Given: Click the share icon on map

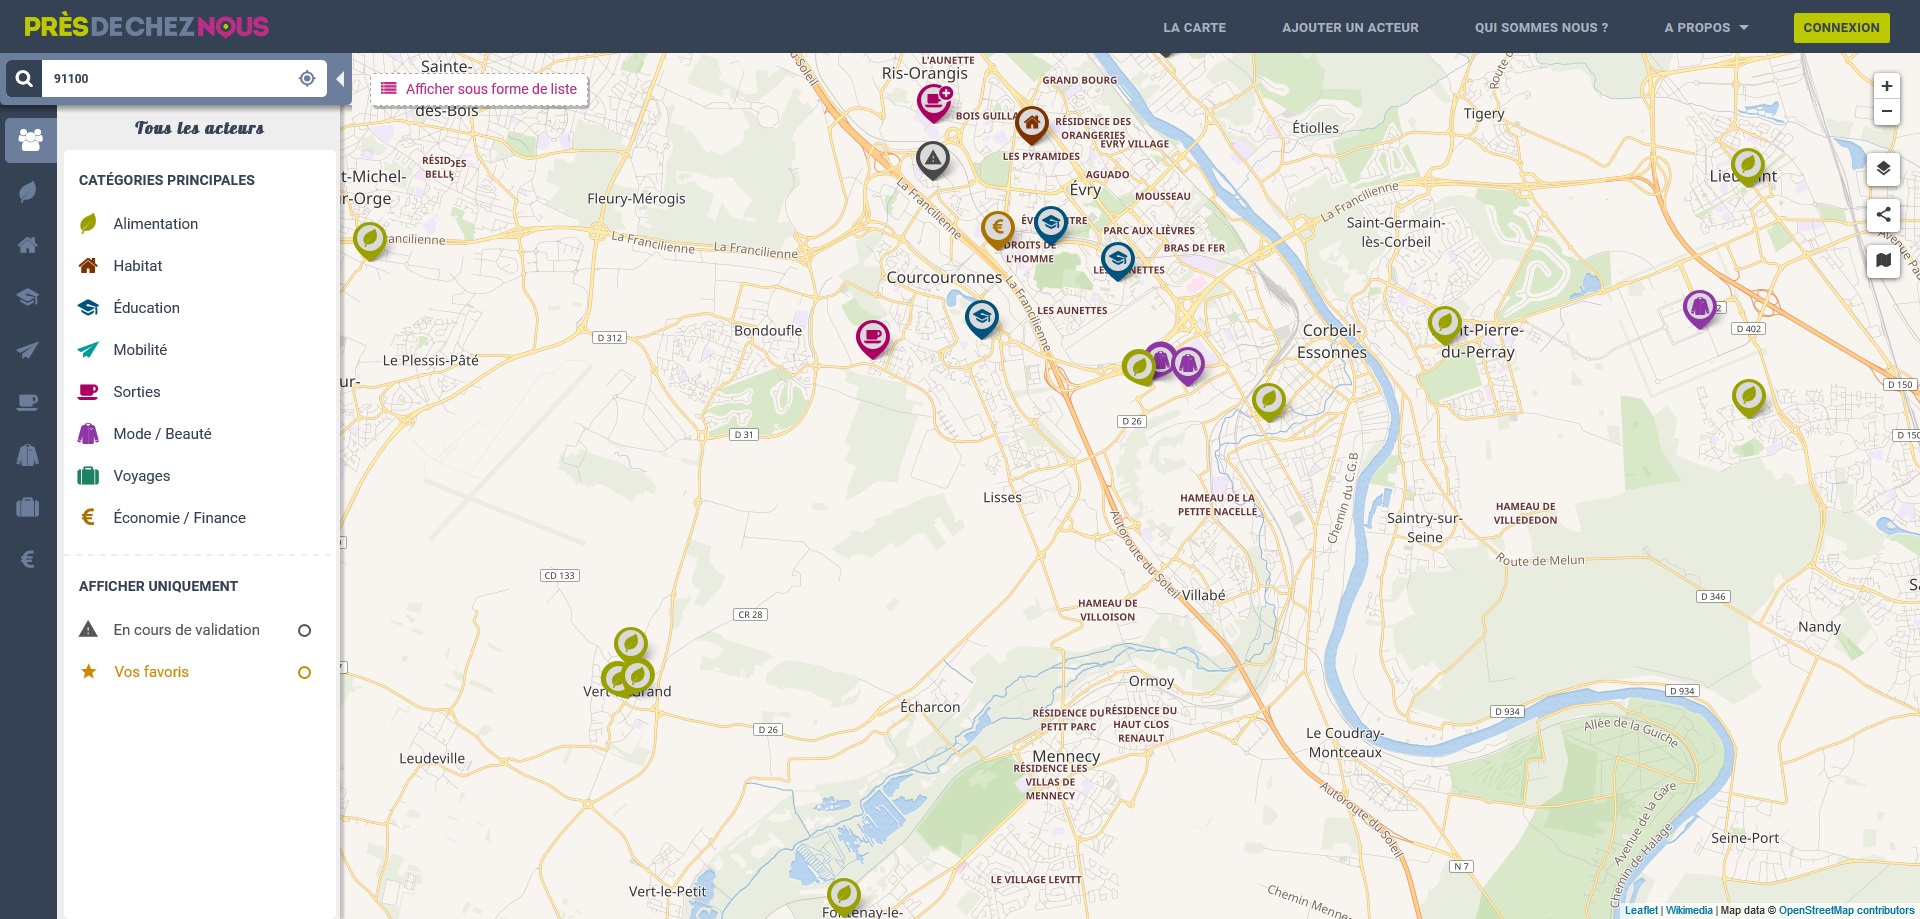Looking at the screenshot, I should [1883, 215].
